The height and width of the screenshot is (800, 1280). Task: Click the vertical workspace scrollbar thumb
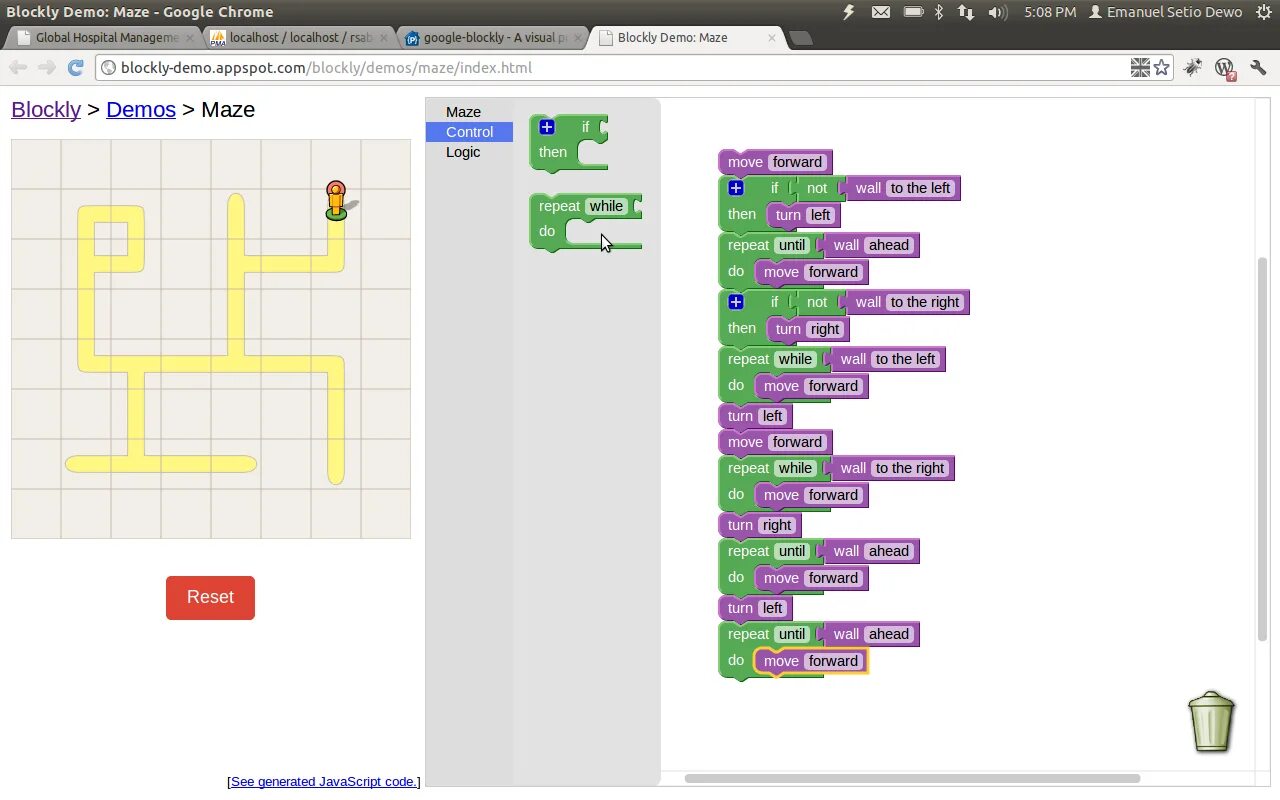tap(1262, 449)
